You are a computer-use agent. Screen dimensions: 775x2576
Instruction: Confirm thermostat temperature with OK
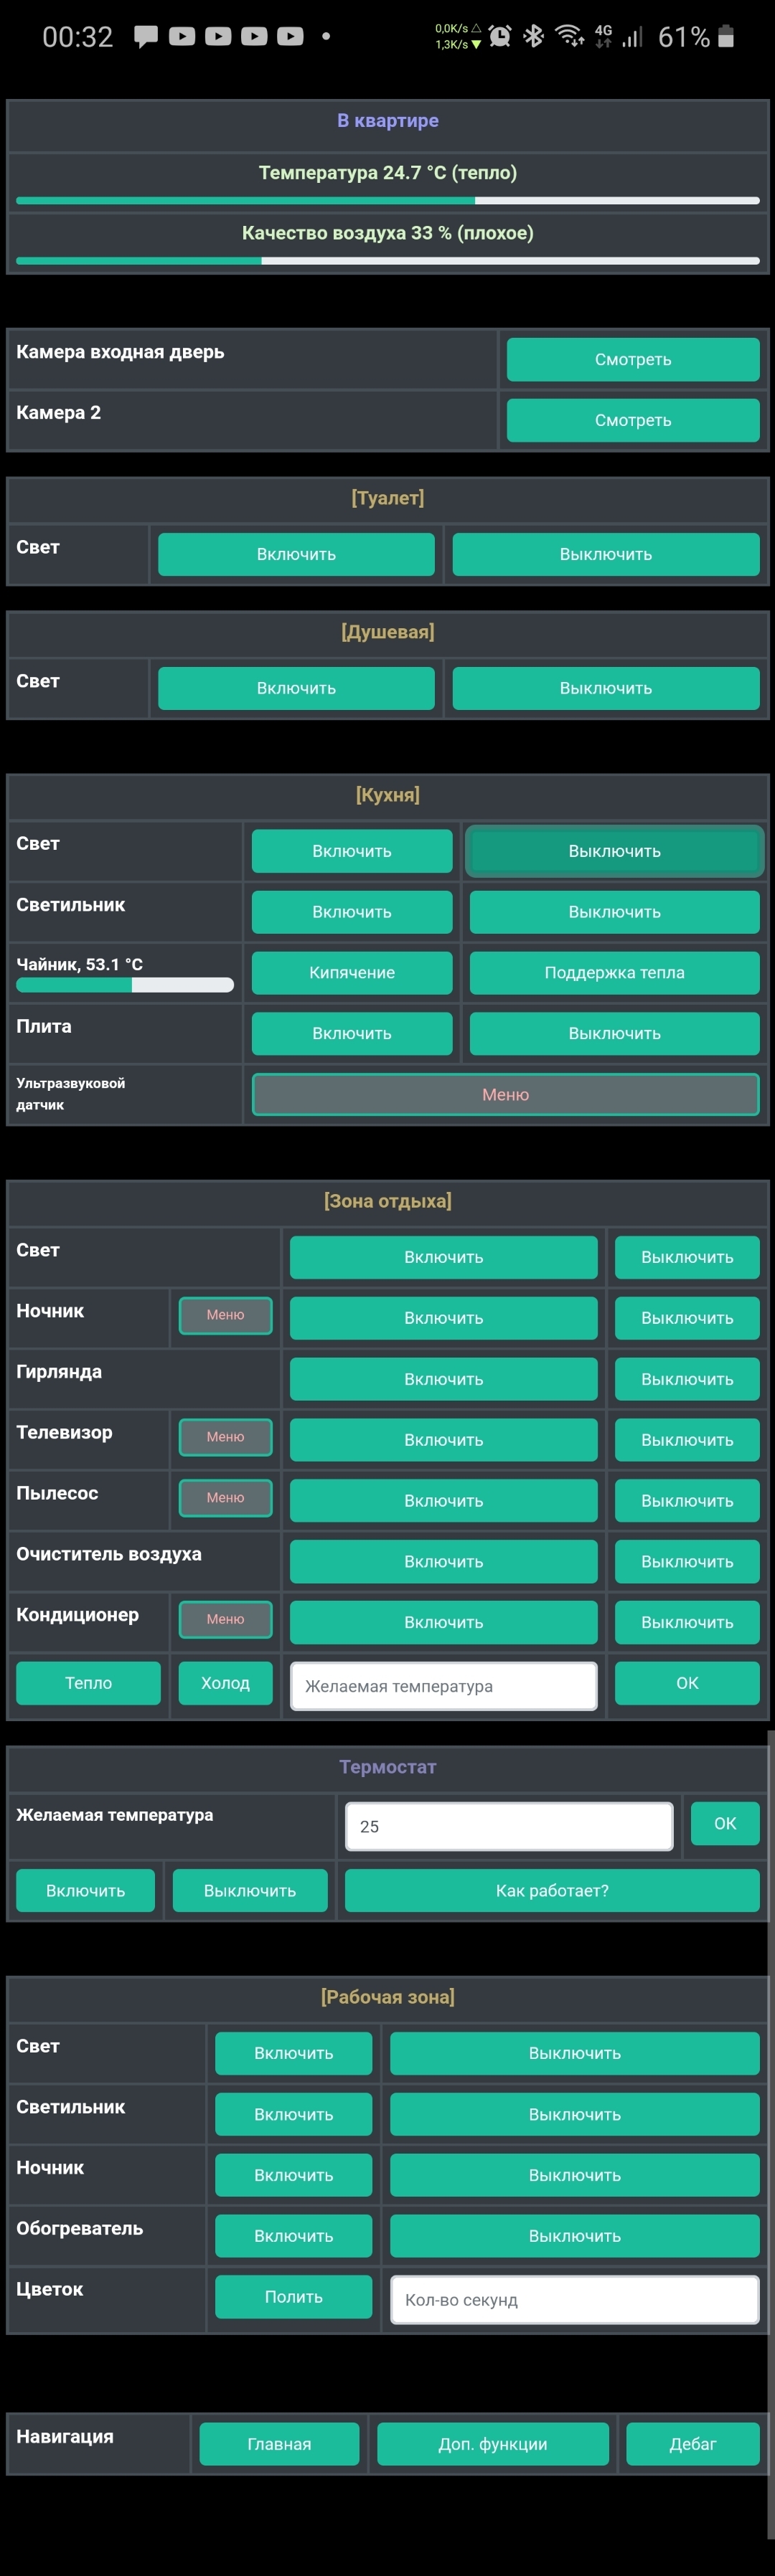pyautogui.click(x=725, y=1824)
